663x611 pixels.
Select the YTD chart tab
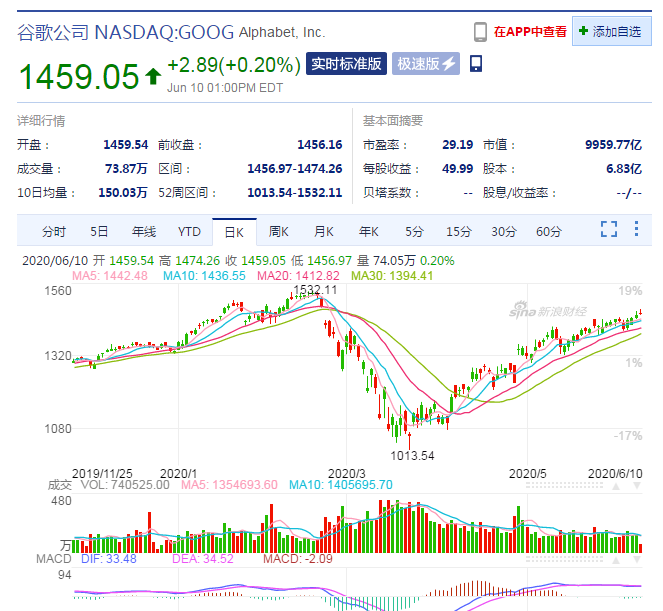point(189,232)
